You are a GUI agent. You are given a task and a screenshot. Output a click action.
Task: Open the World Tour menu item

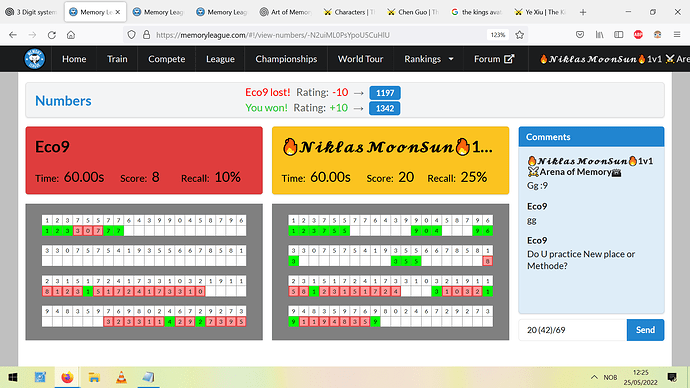click(x=360, y=59)
